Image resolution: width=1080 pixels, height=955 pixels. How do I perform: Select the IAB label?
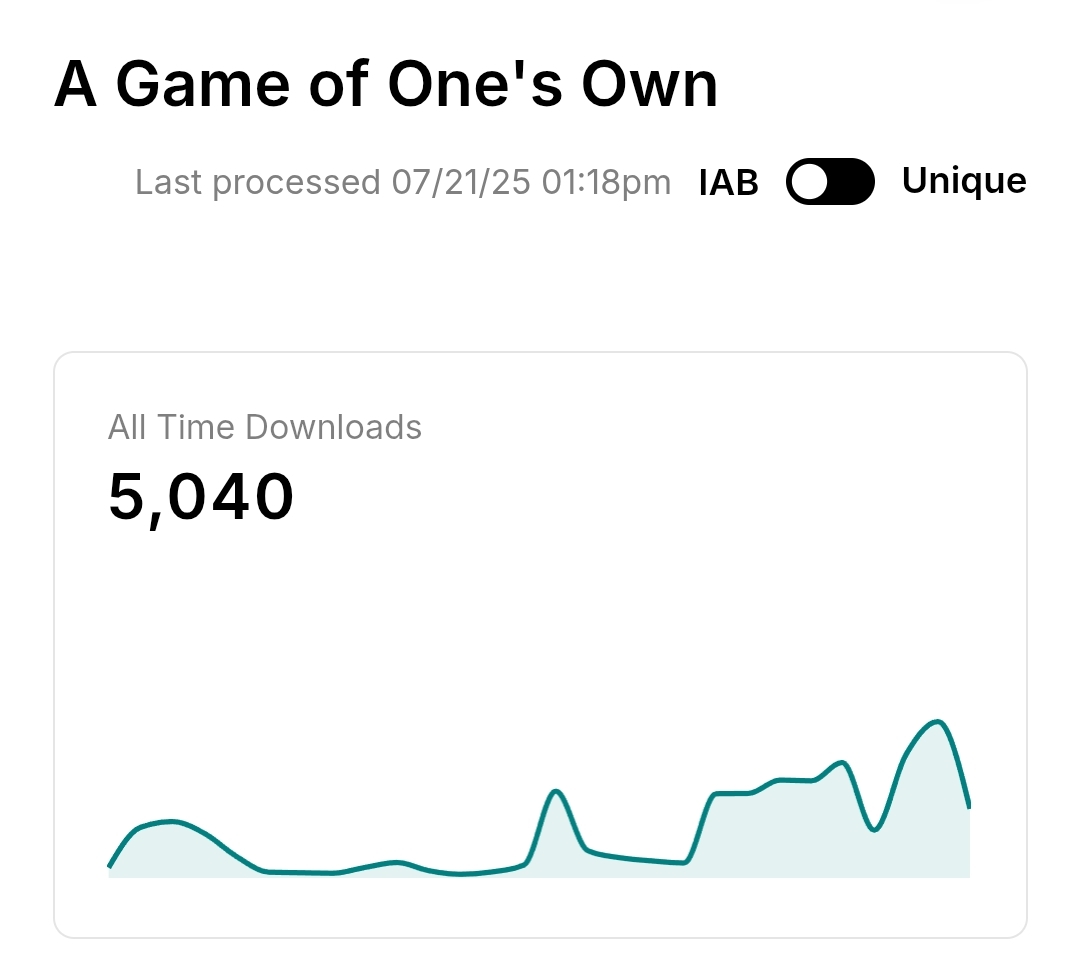point(728,183)
